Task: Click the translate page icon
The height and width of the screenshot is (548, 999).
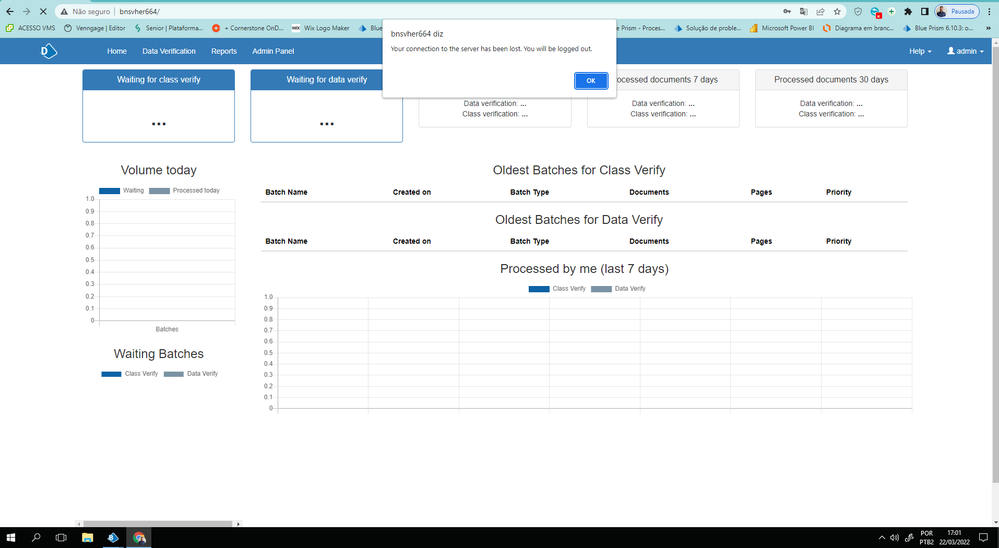Action: pos(804,11)
